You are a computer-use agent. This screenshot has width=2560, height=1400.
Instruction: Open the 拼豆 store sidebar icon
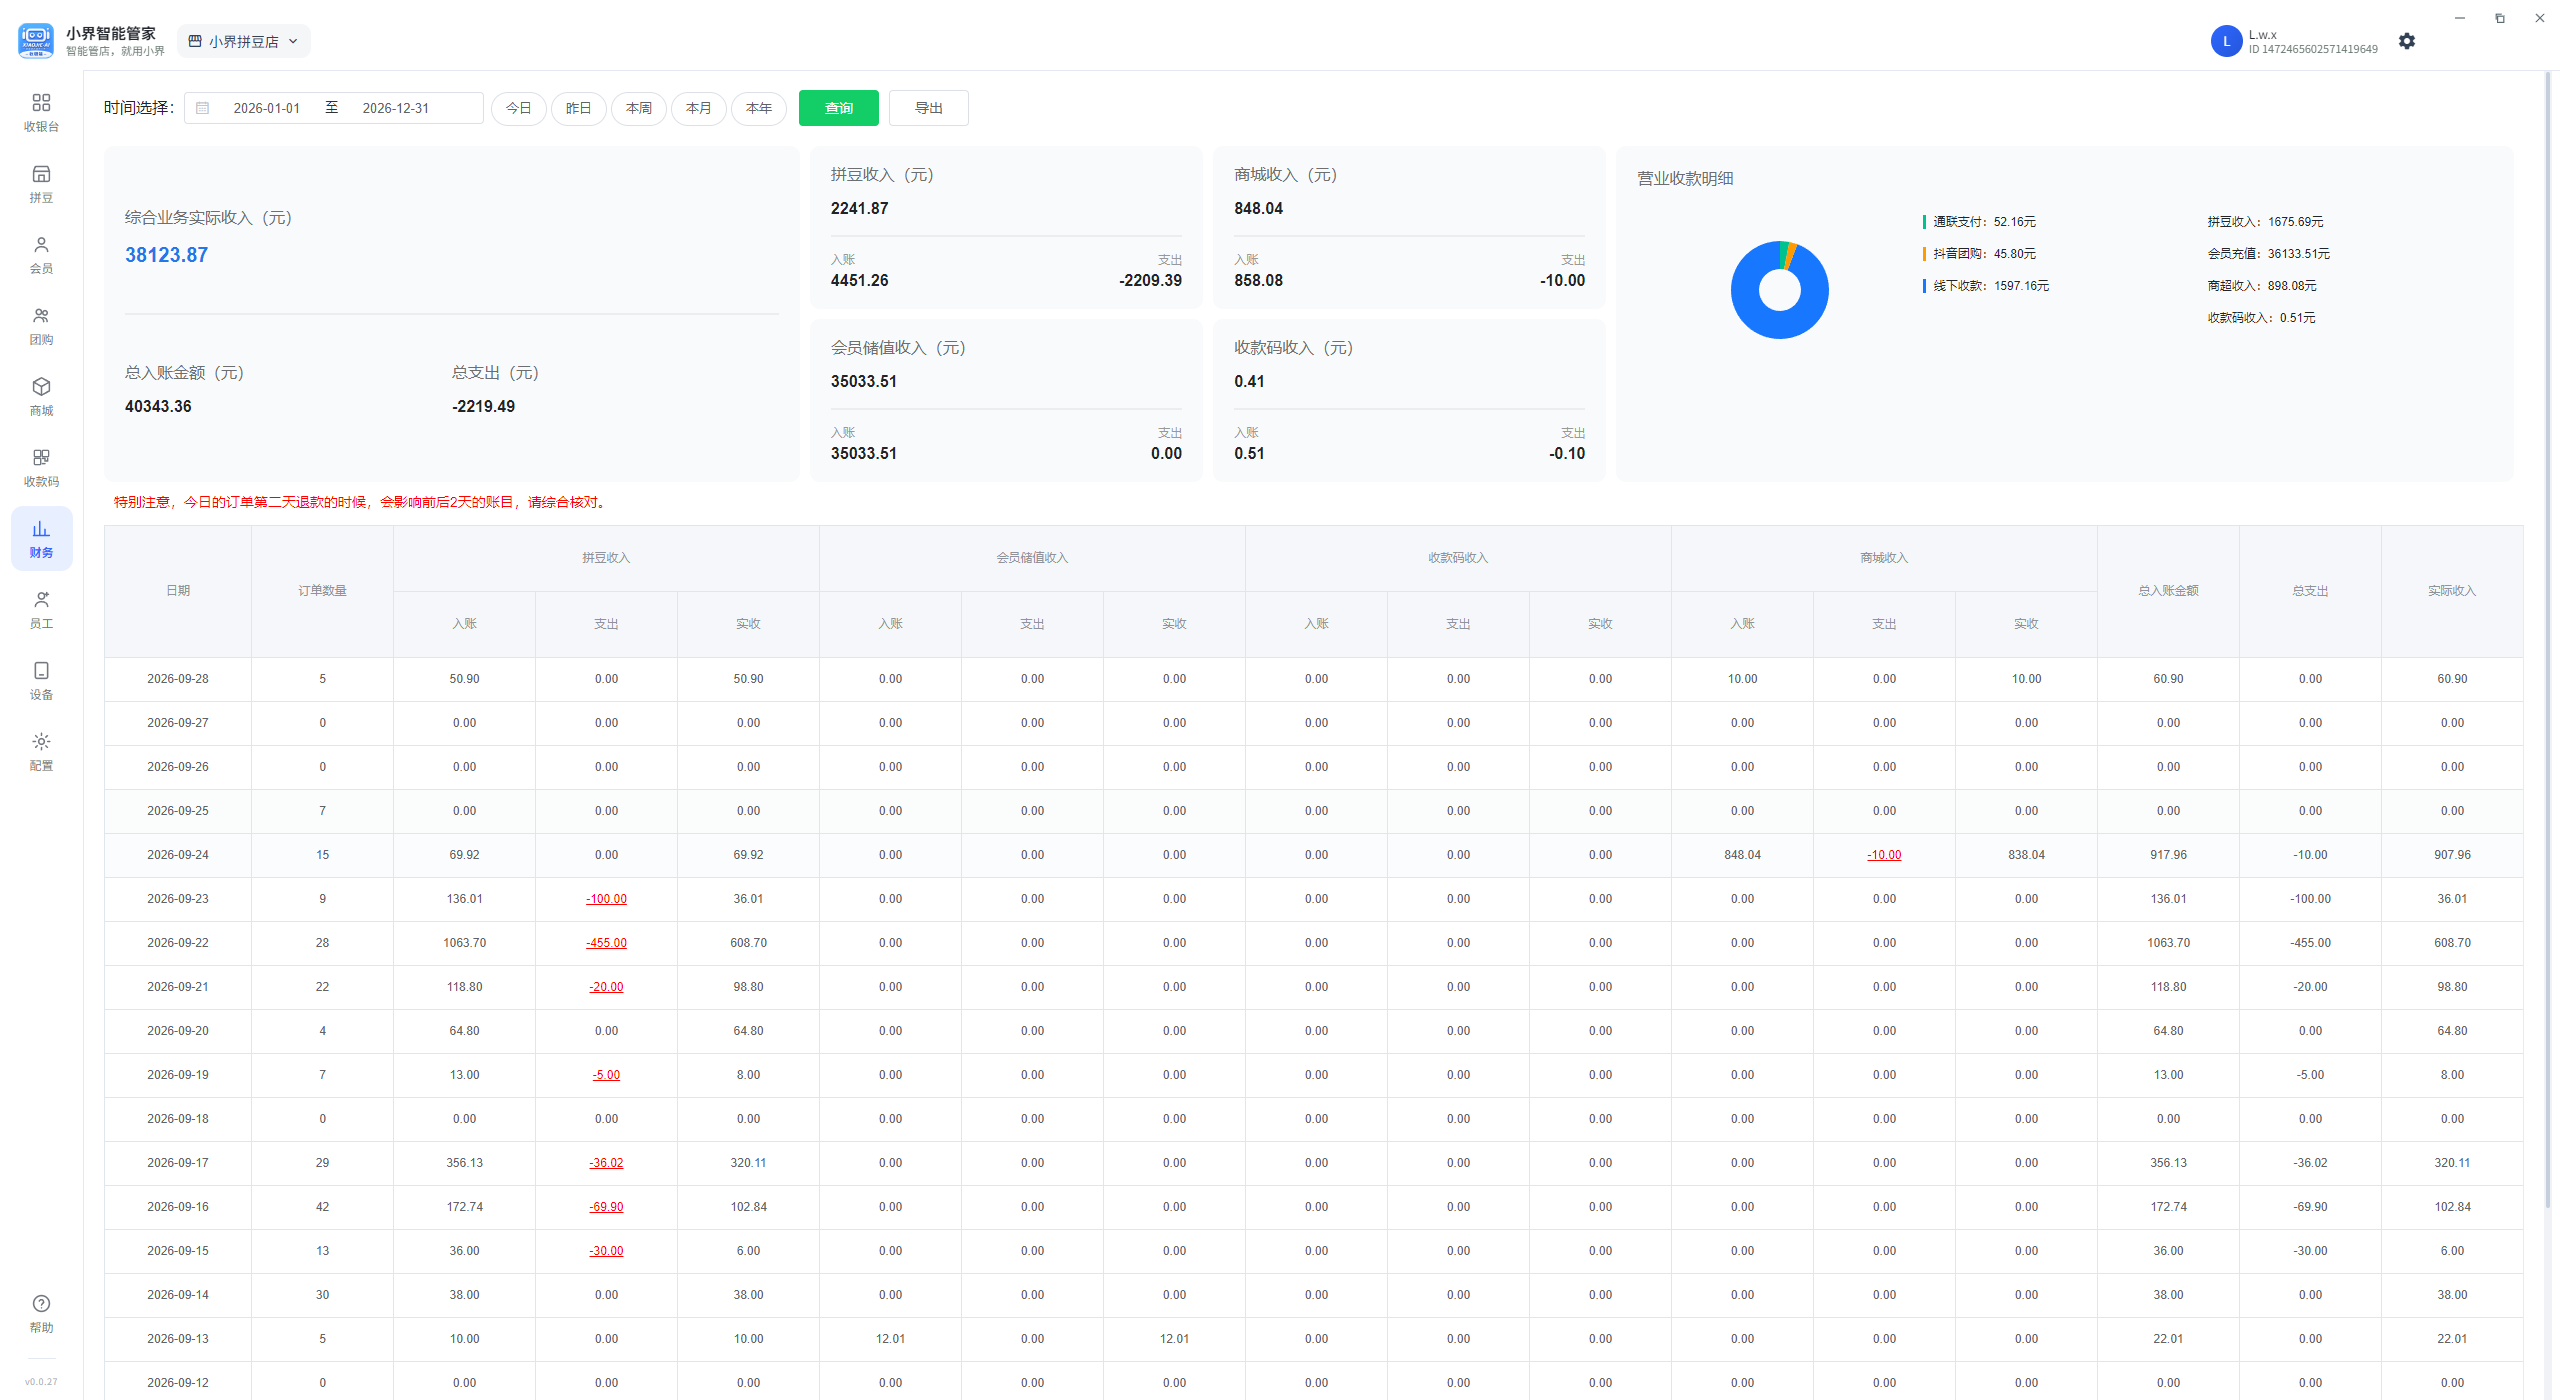(41, 184)
